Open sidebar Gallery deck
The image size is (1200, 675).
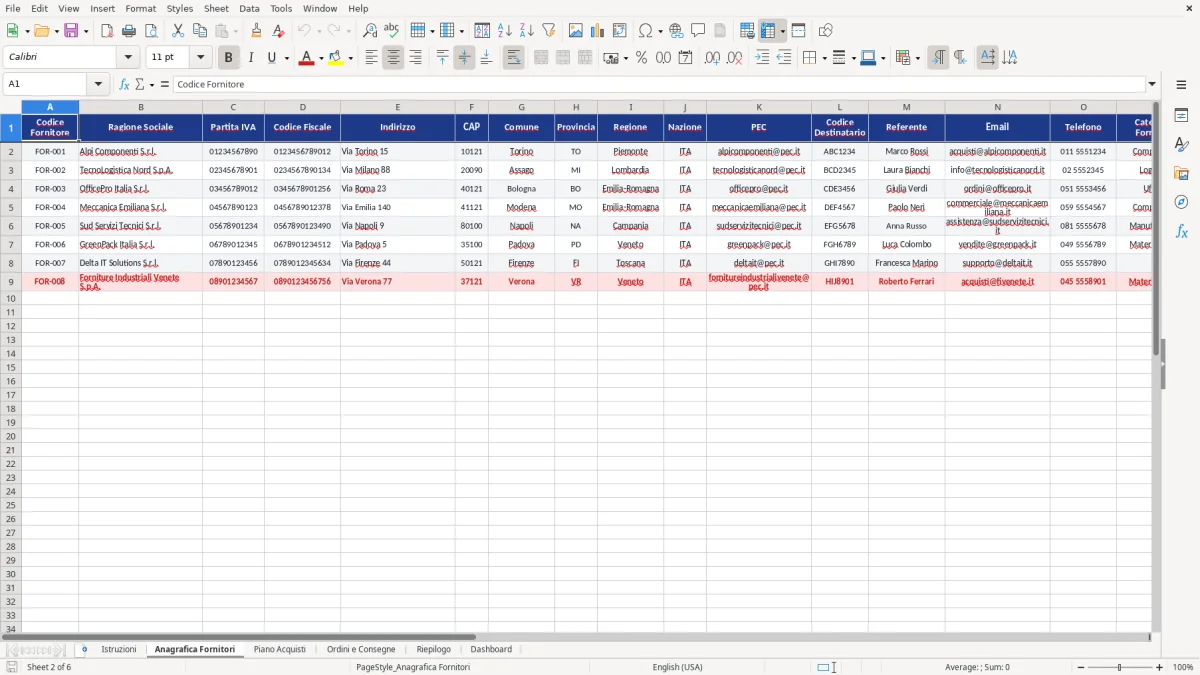tap(1181, 174)
